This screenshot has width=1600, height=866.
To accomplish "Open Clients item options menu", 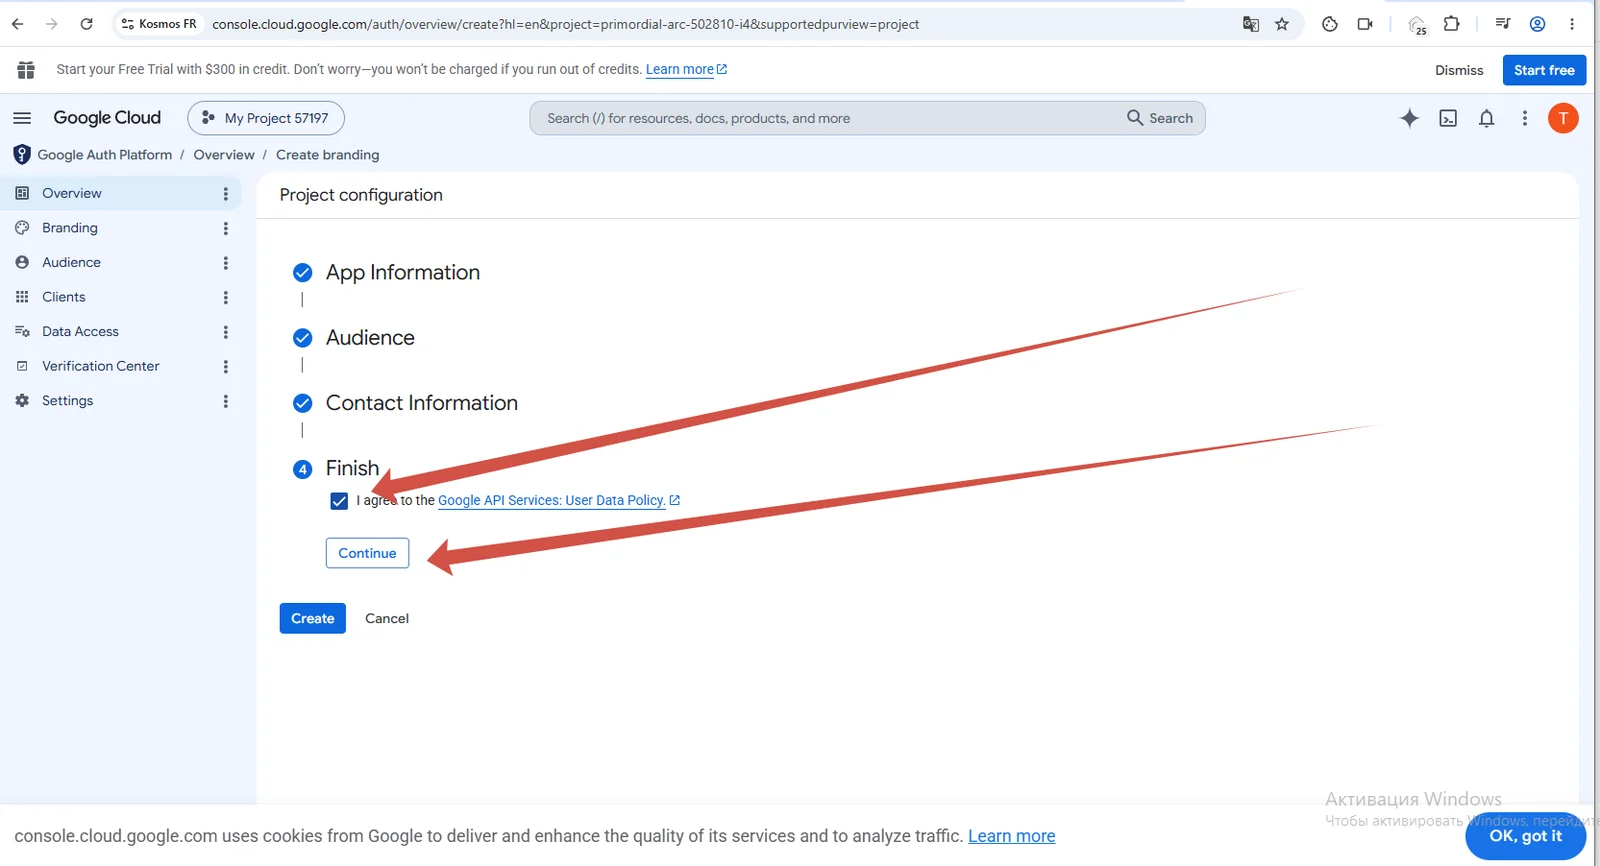I will point(226,297).
